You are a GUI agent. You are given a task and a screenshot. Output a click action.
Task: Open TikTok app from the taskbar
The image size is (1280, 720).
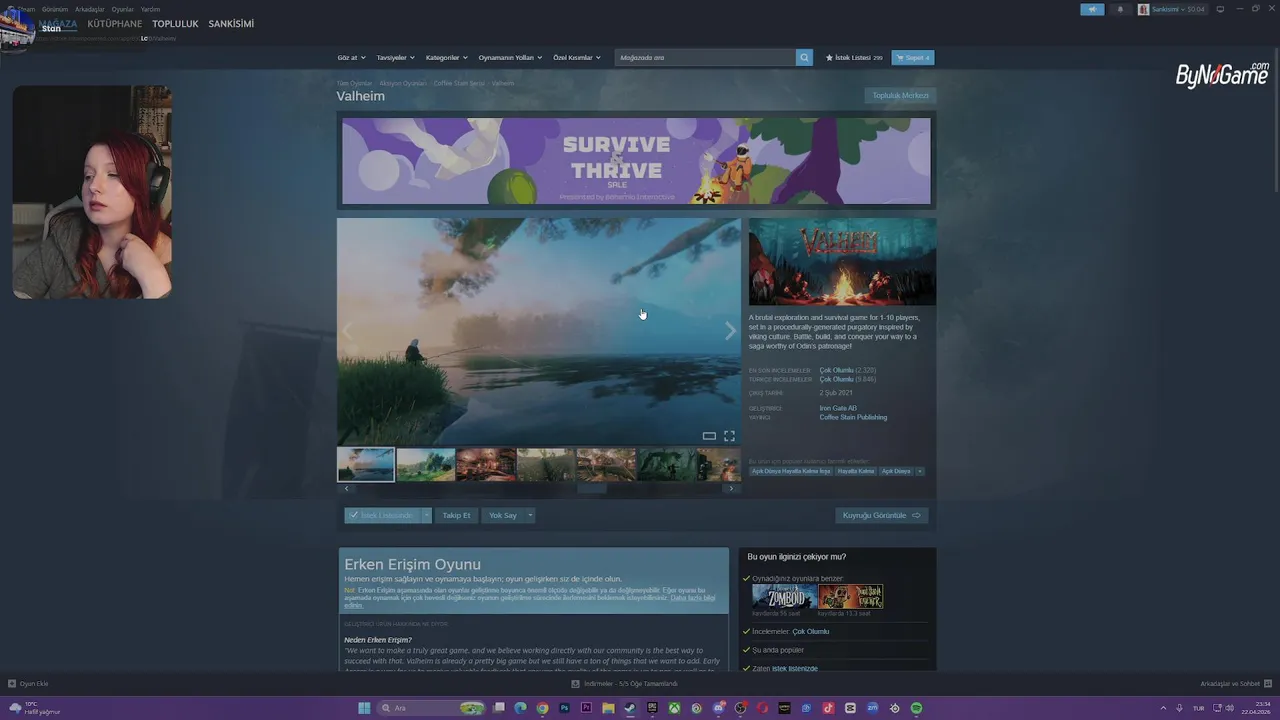click(x=828, y=708)
